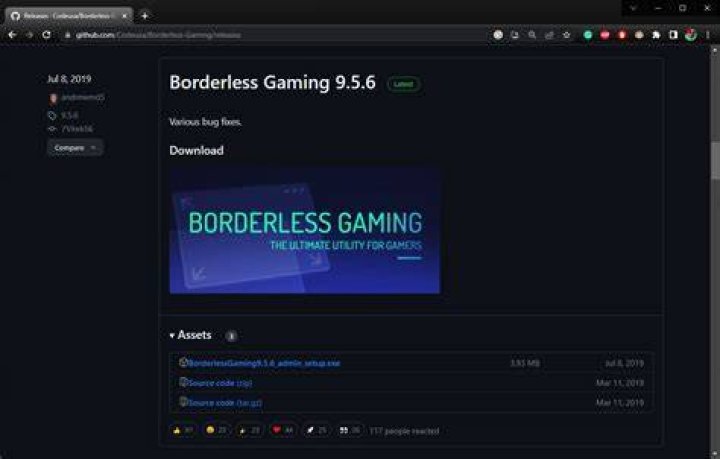Image resolution: width=720 pixels, height=459 pixels.
Task: Download BorderlessGaming9.5.6_admin_setup.exe
Action: coord(264,363)
